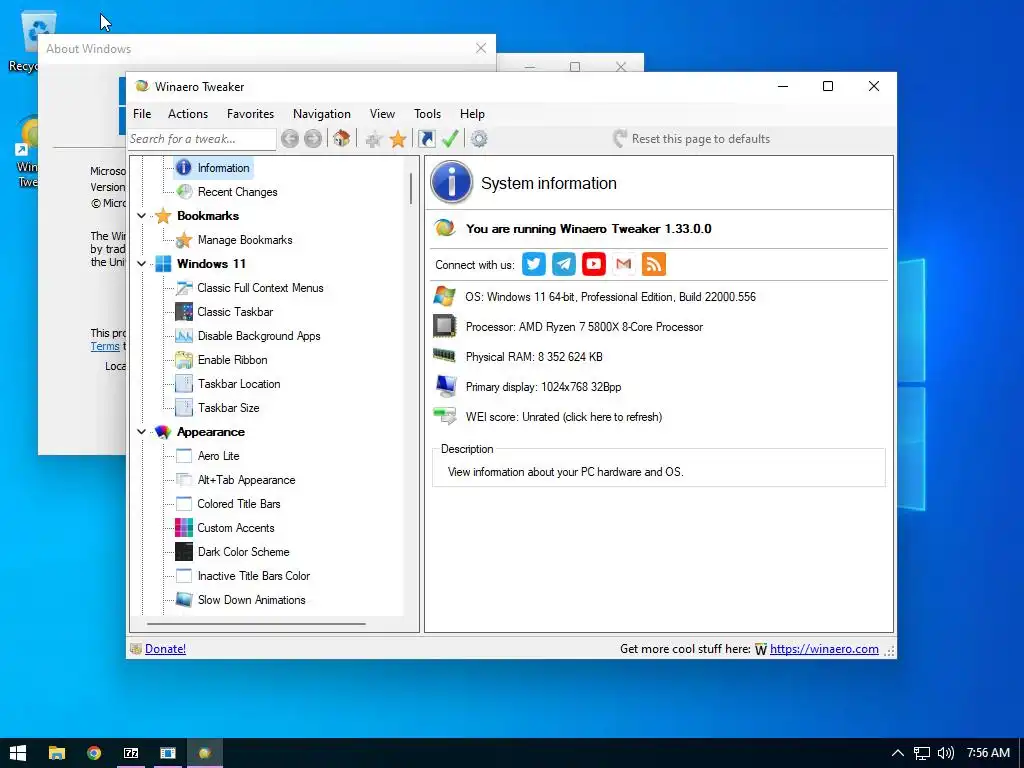Collapse the Windows 11 tree section

click(x=141, y=264)
